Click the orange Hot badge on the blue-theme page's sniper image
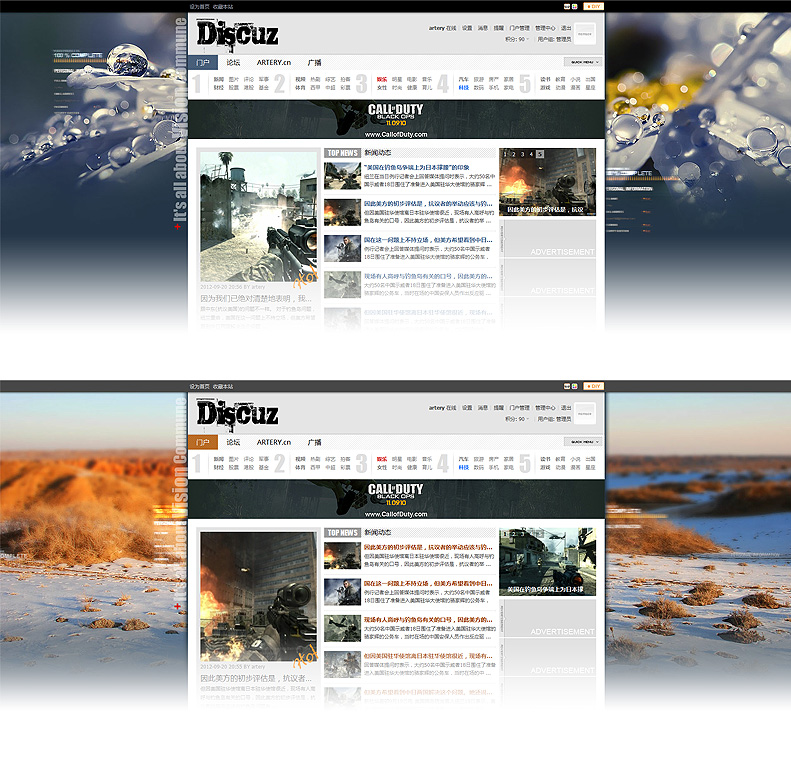 pyautogui.click(x=306, y=278)
